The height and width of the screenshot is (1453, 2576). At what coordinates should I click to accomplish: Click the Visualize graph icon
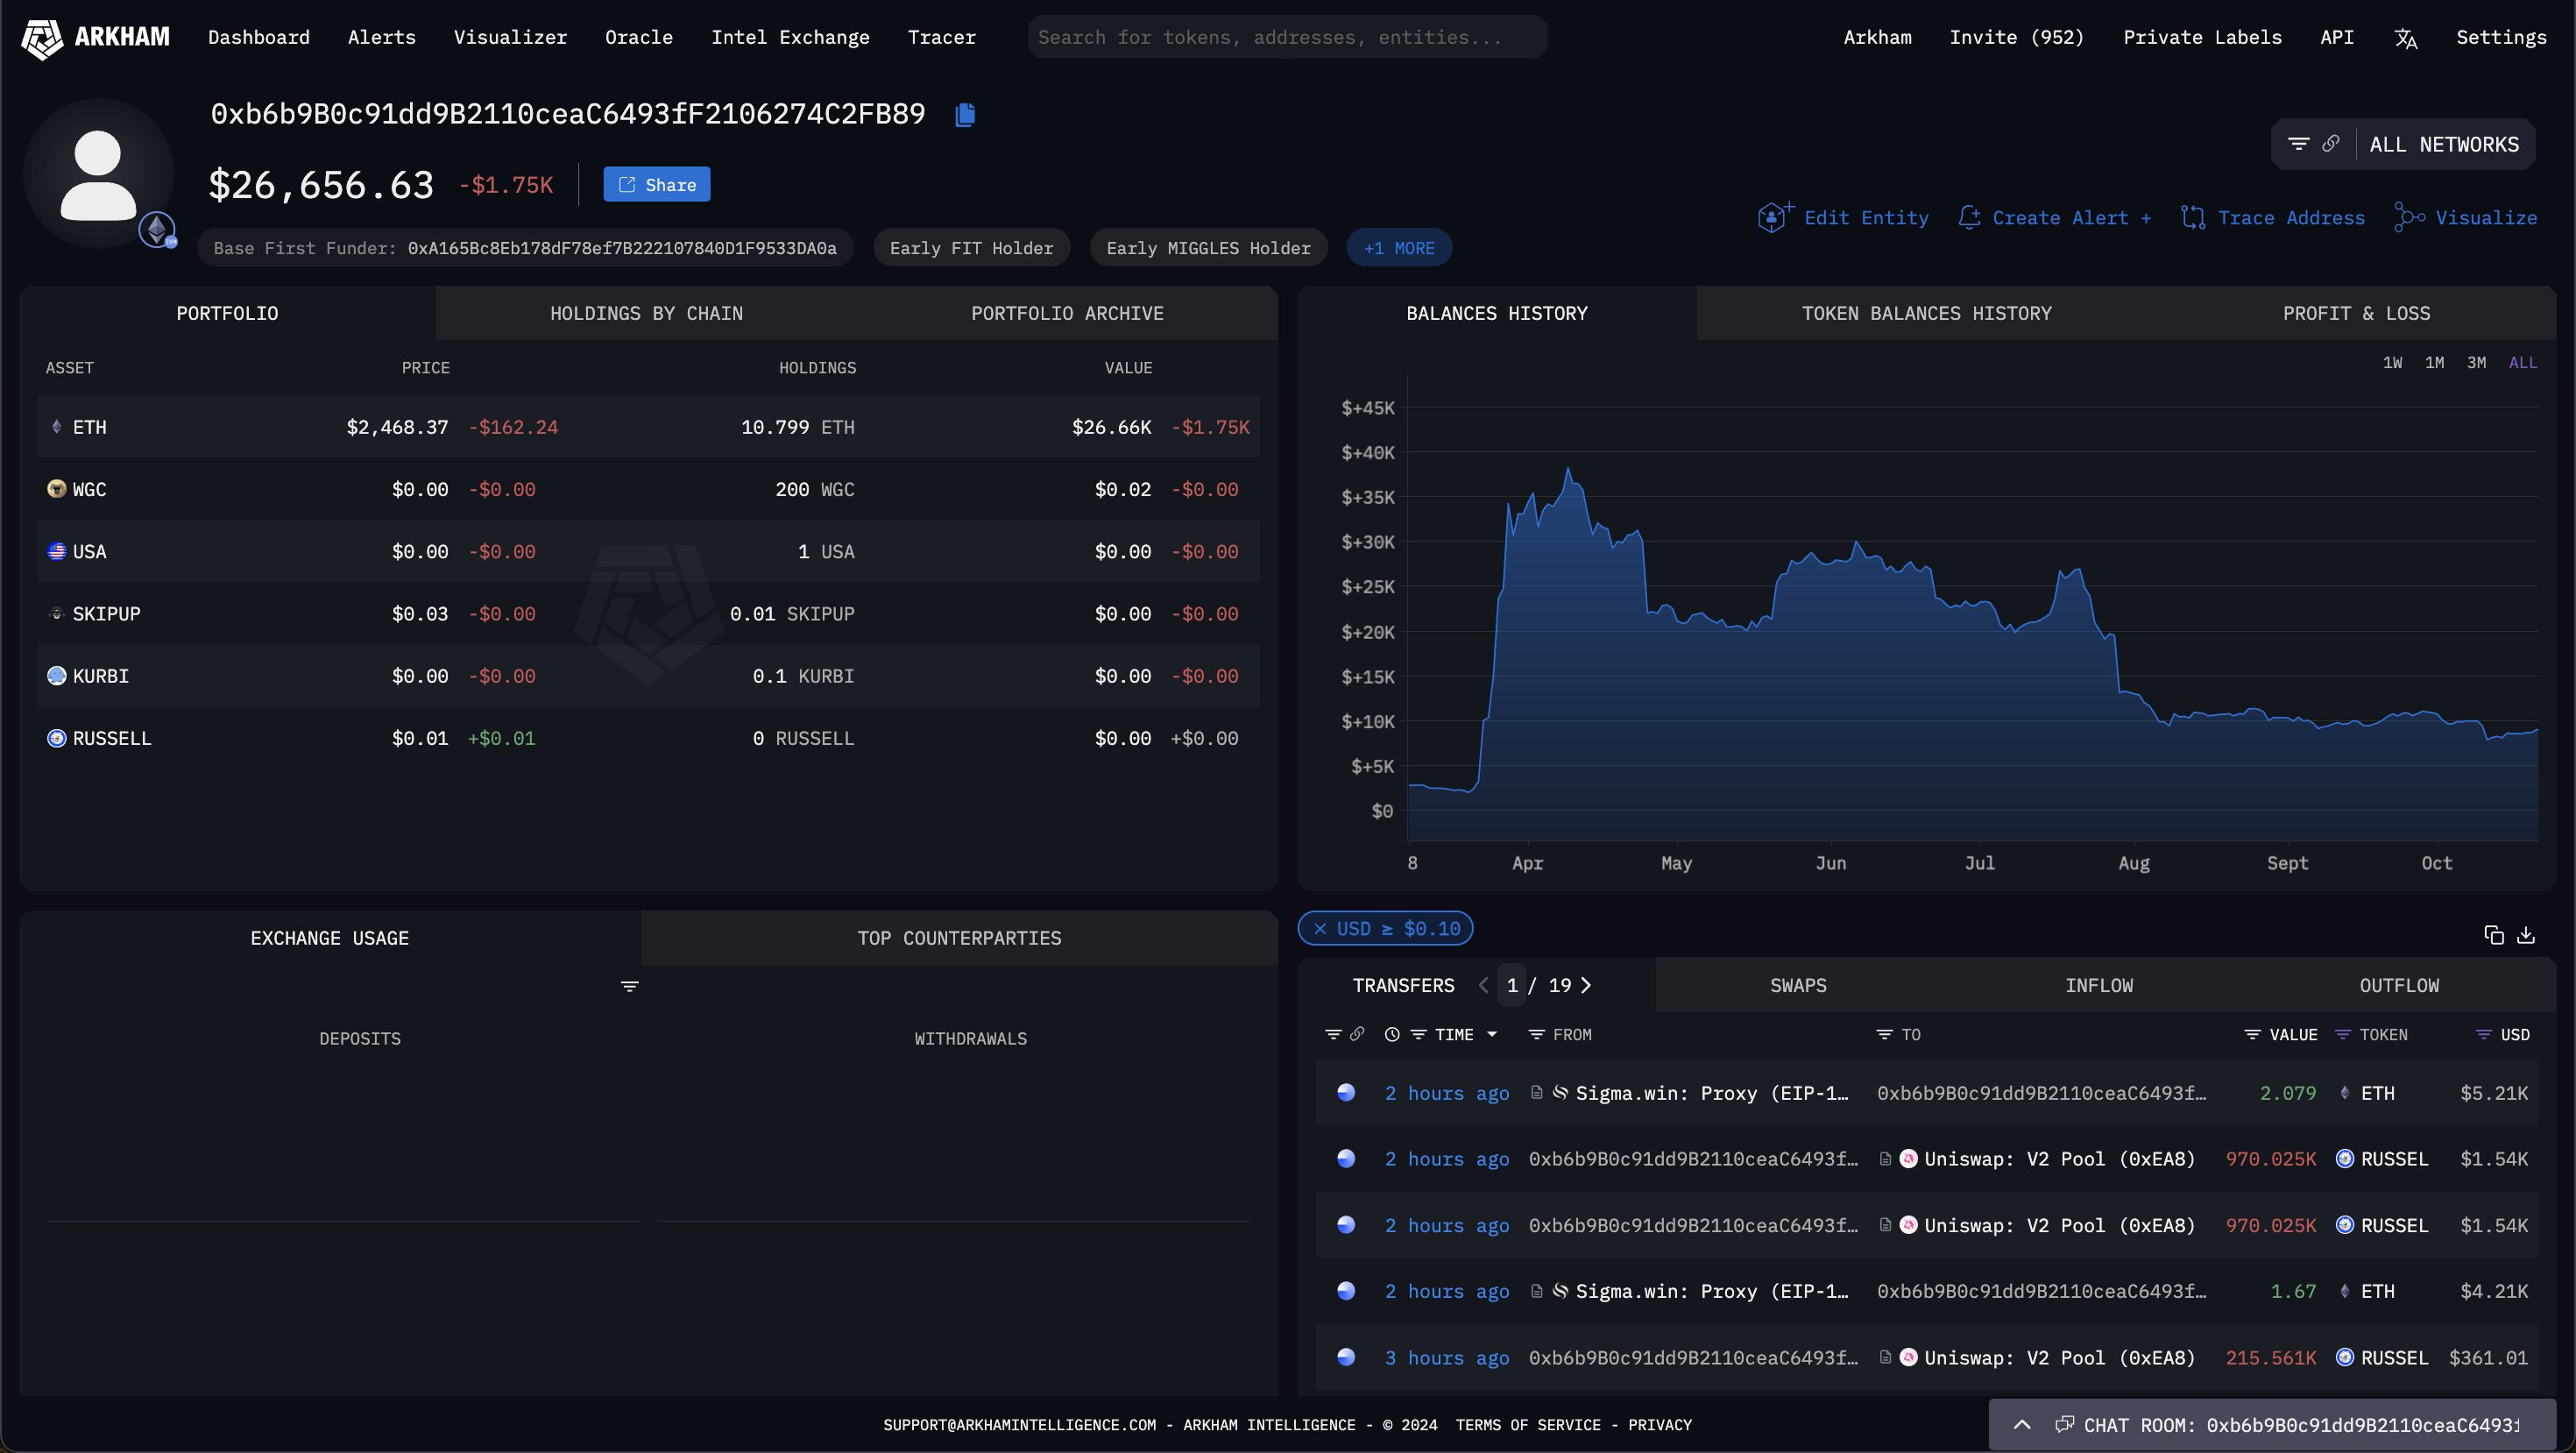[x=2409, y=217]
